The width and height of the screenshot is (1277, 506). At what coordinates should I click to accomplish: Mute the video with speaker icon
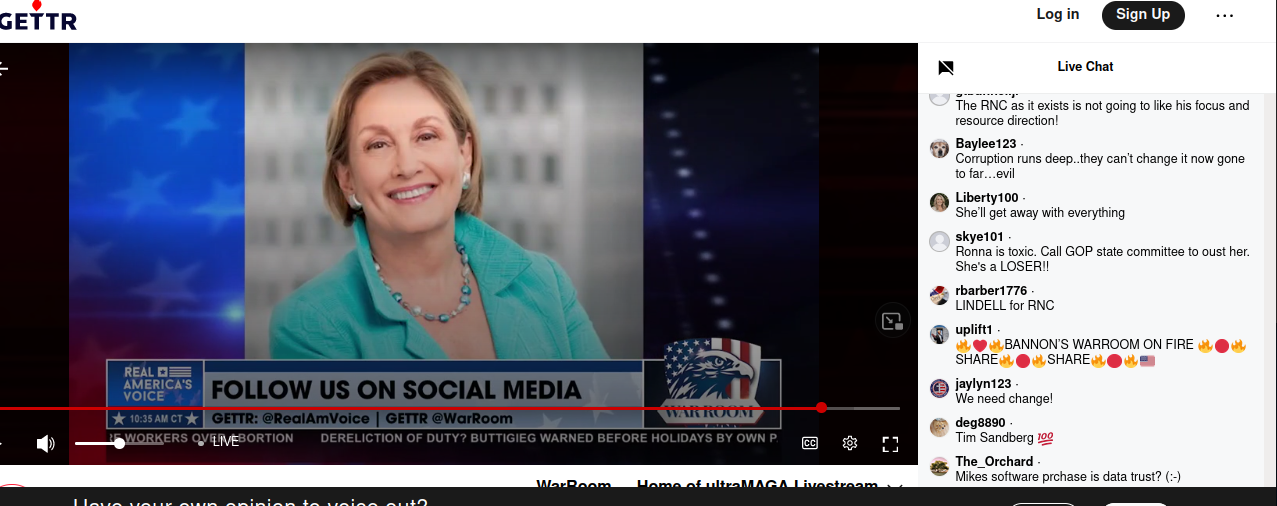[x=45, y=443]
